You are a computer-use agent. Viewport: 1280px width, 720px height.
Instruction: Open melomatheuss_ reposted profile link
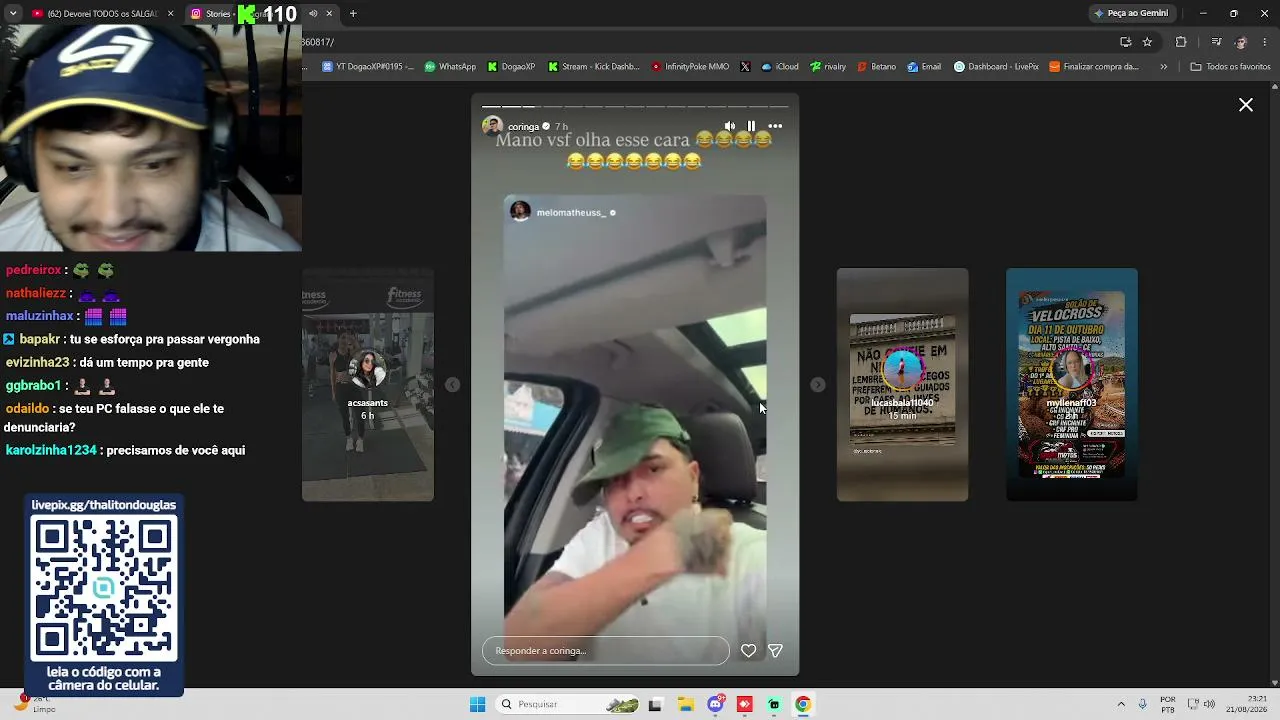(x=571, y=213)
